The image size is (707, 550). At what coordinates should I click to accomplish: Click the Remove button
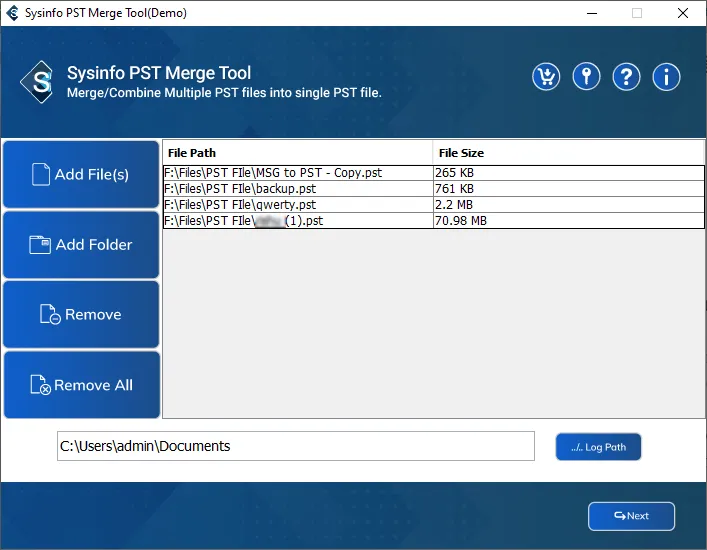coord(81,314)
